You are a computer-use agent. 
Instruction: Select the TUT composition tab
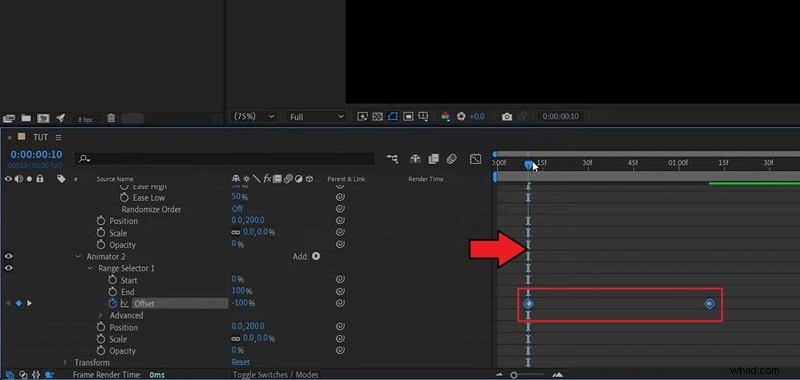40,137
